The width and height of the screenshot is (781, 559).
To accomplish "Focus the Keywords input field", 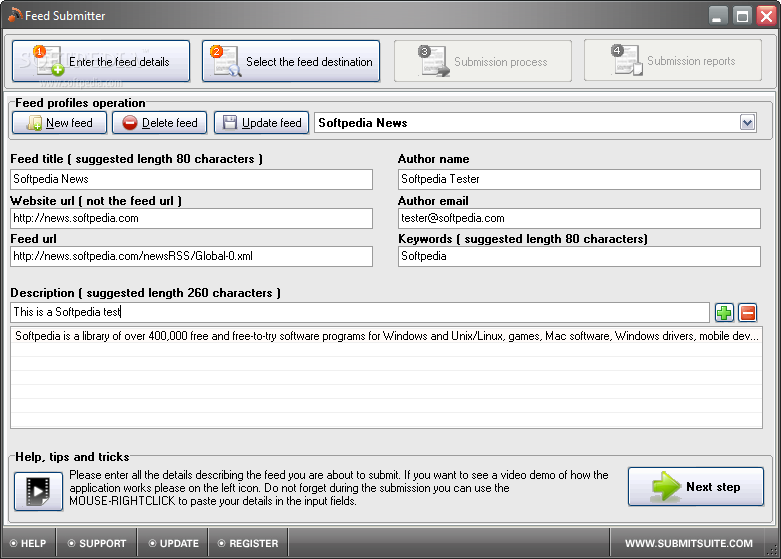I will [x=579, y=256].
